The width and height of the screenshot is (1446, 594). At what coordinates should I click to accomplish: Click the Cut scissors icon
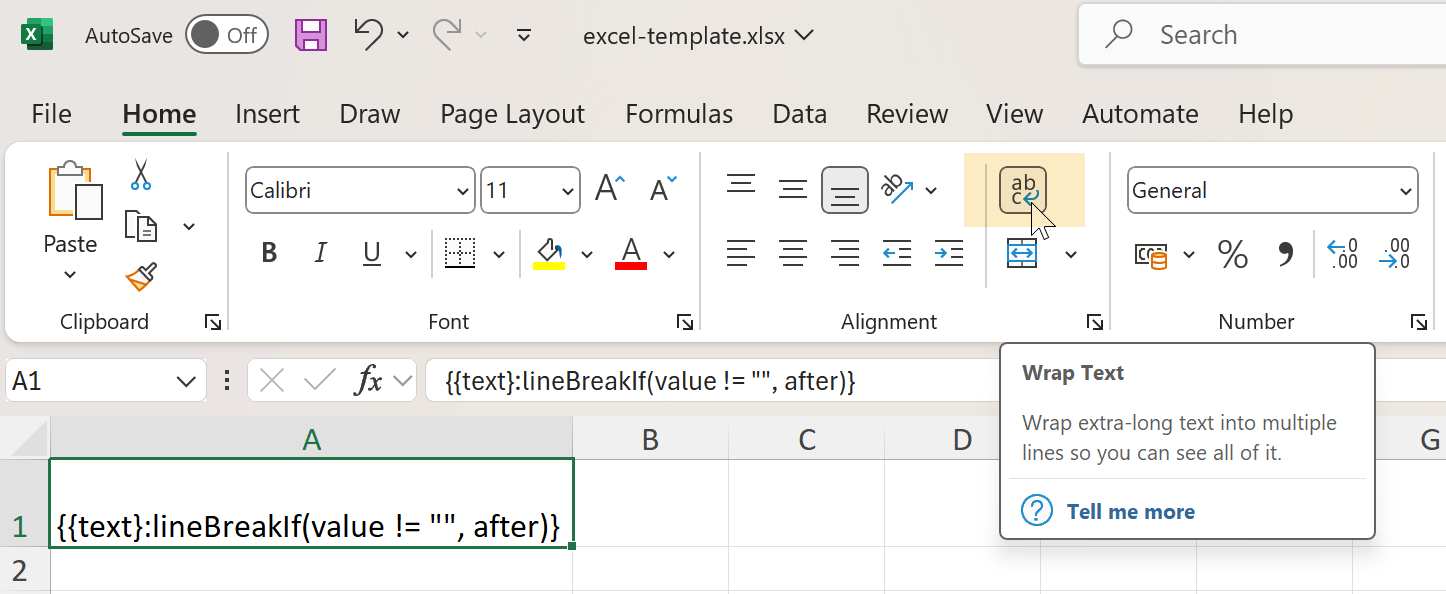[141, 175]
